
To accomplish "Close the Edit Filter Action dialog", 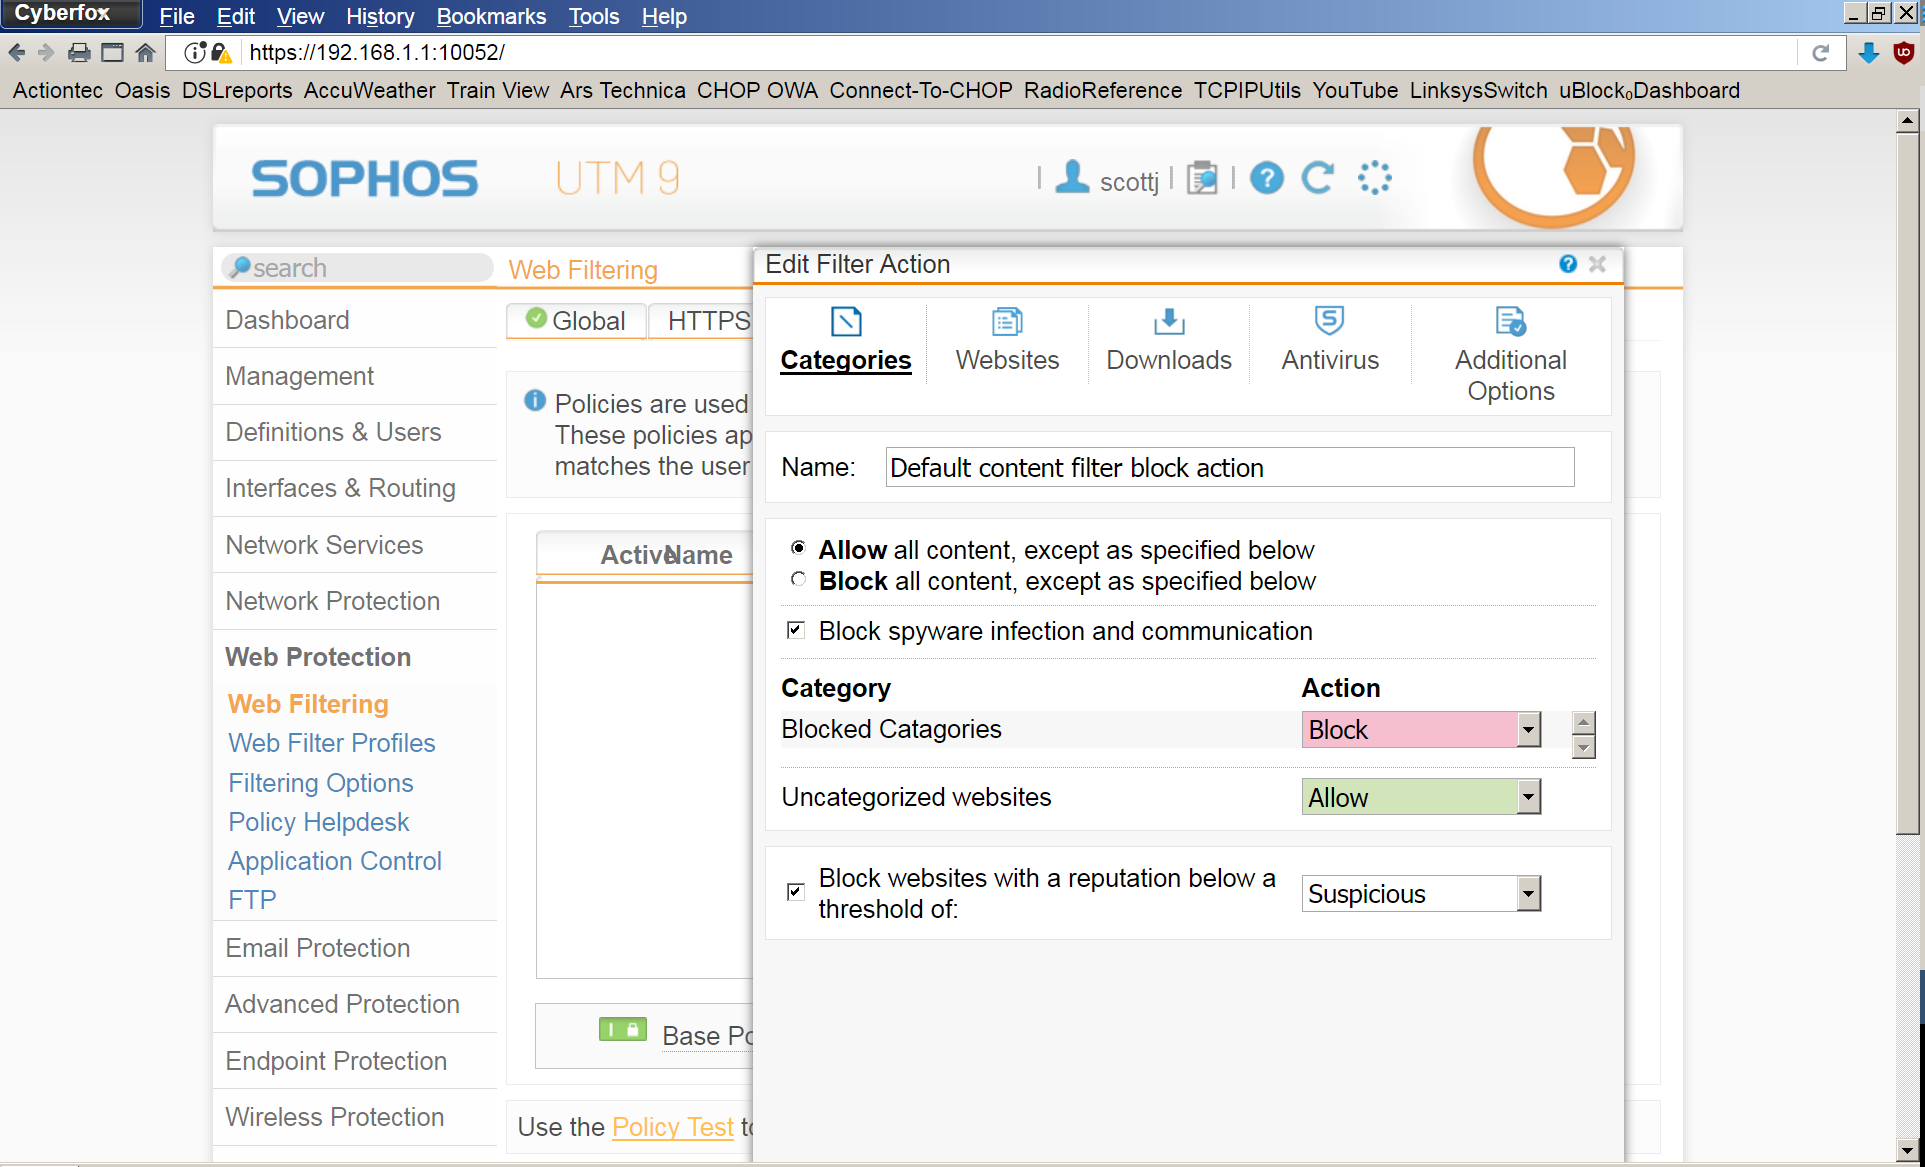I will click(x=1597, y=264).
